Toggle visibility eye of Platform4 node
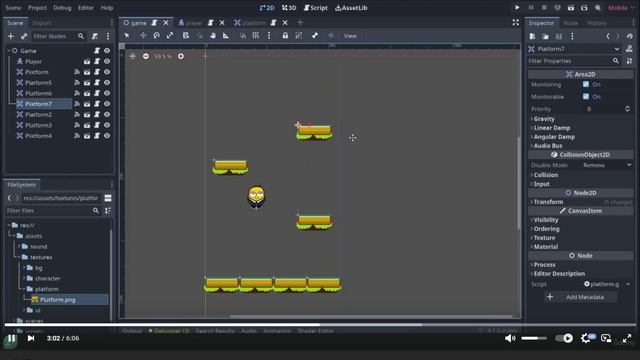Viewport: 640px width, 360px height. [x=107, y=136]
